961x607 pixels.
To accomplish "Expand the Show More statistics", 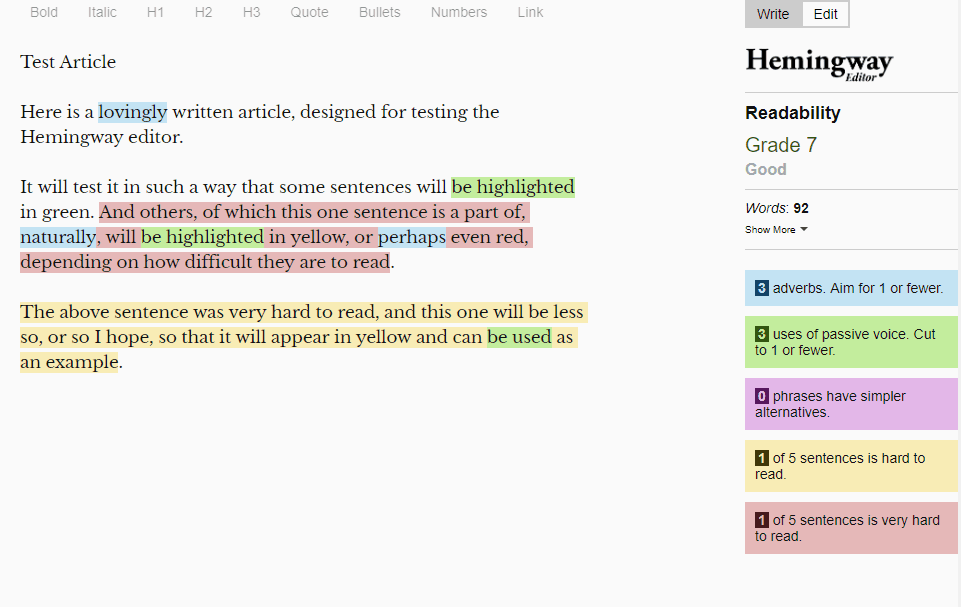I will pos(776,229).
